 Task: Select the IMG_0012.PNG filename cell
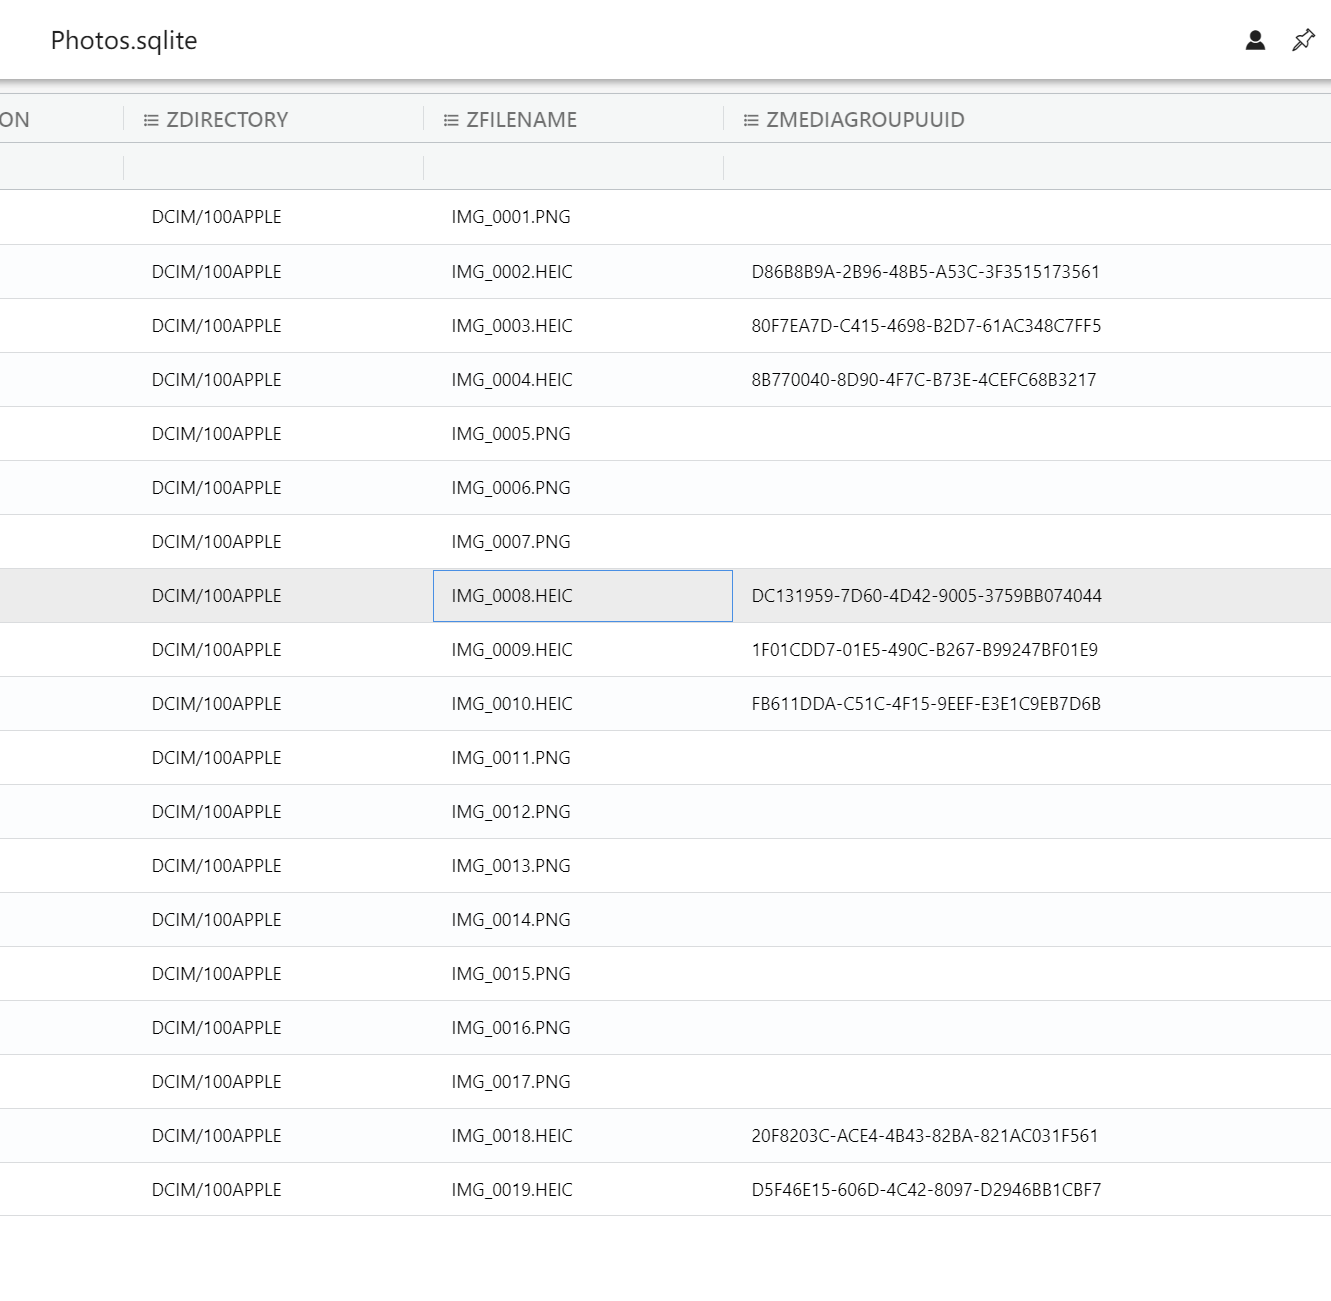point(511,812)
